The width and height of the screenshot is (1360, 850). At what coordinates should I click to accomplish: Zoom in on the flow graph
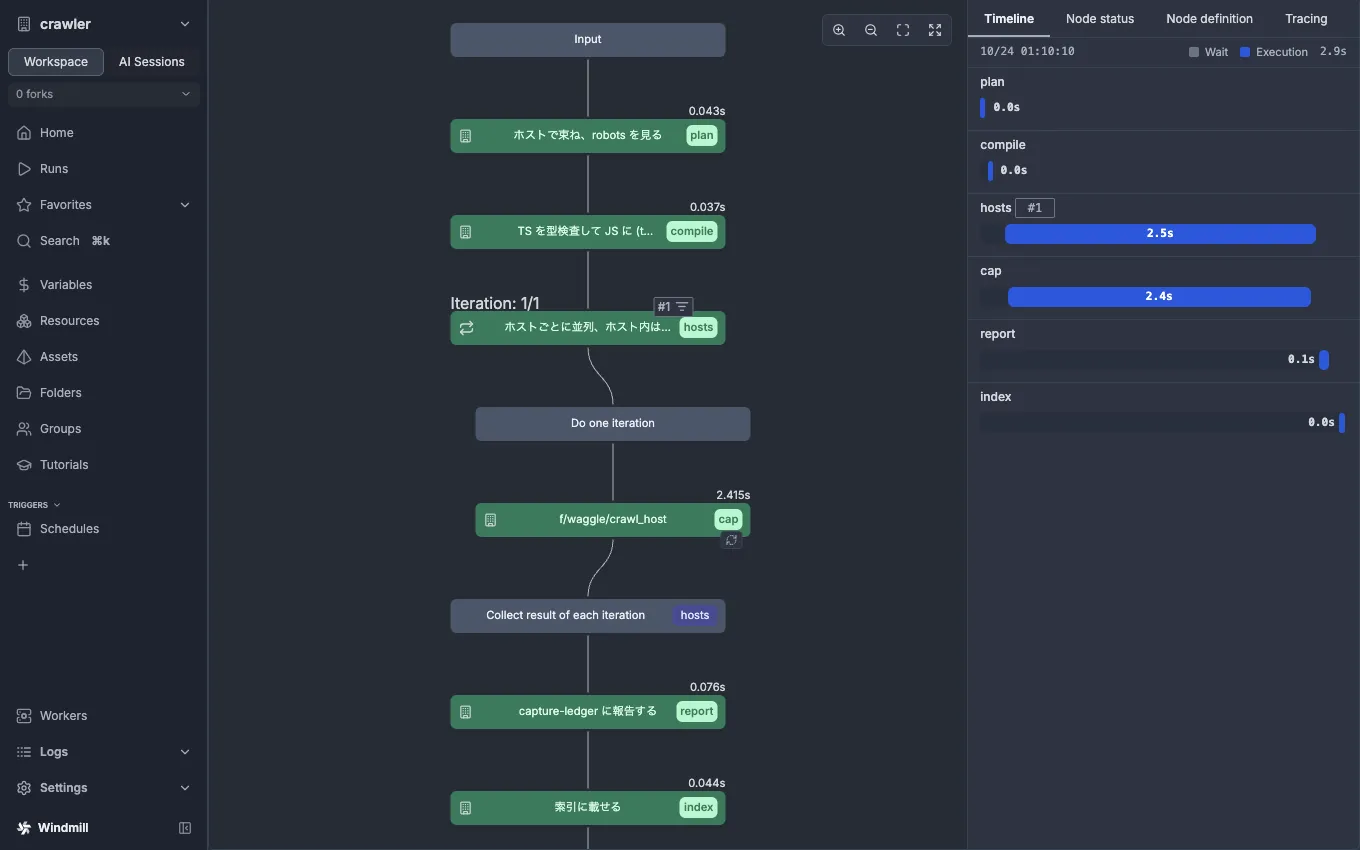tap(839, 30)
